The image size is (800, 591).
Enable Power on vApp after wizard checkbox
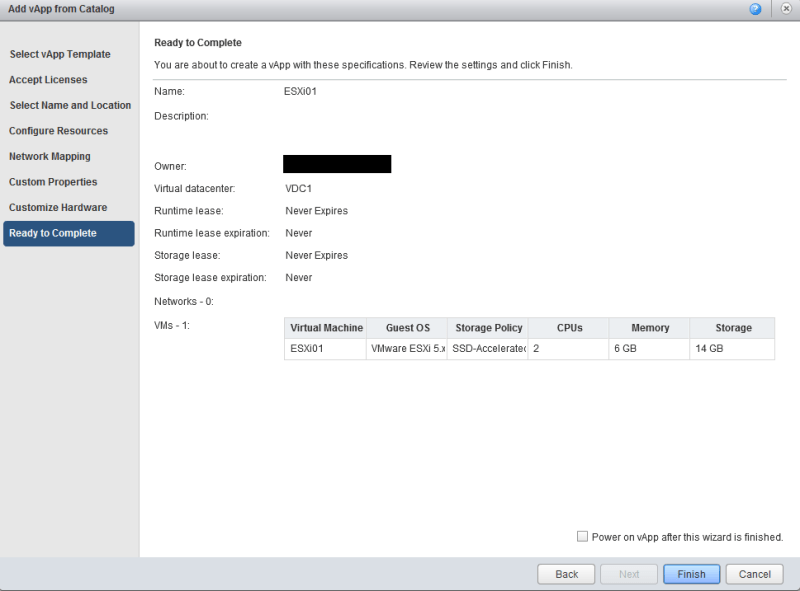coord(583,537)
